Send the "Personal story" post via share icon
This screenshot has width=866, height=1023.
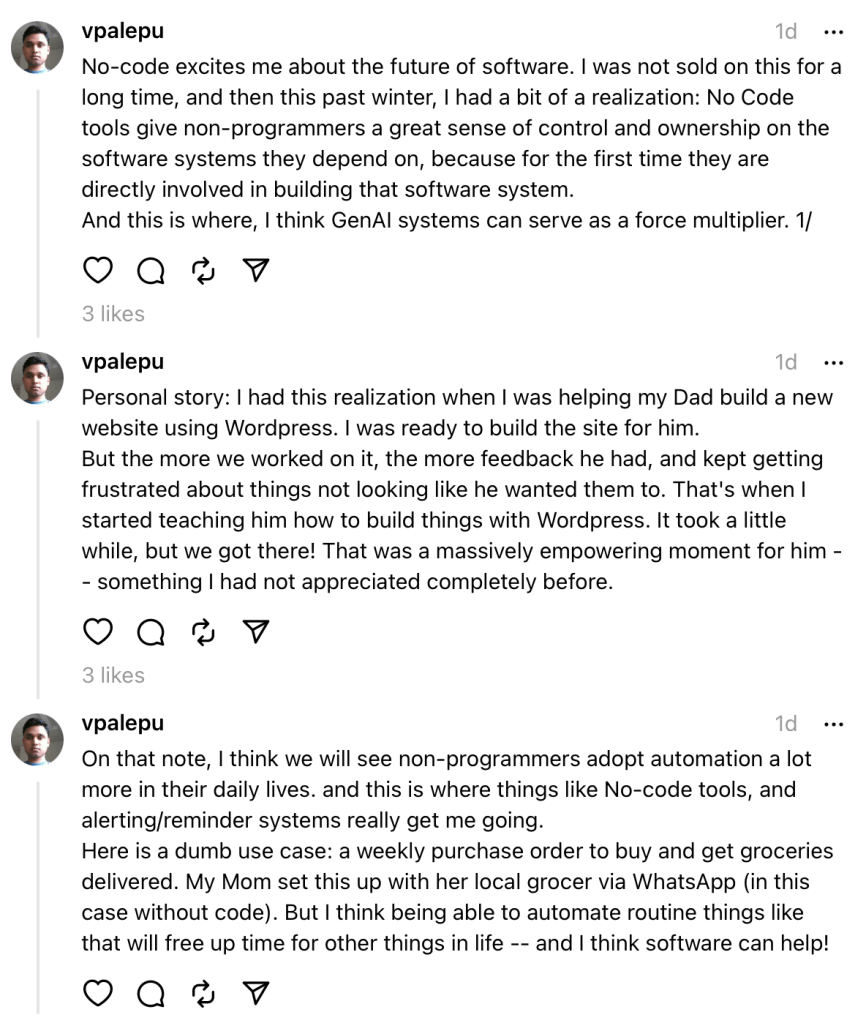click(x=257, y=632)
